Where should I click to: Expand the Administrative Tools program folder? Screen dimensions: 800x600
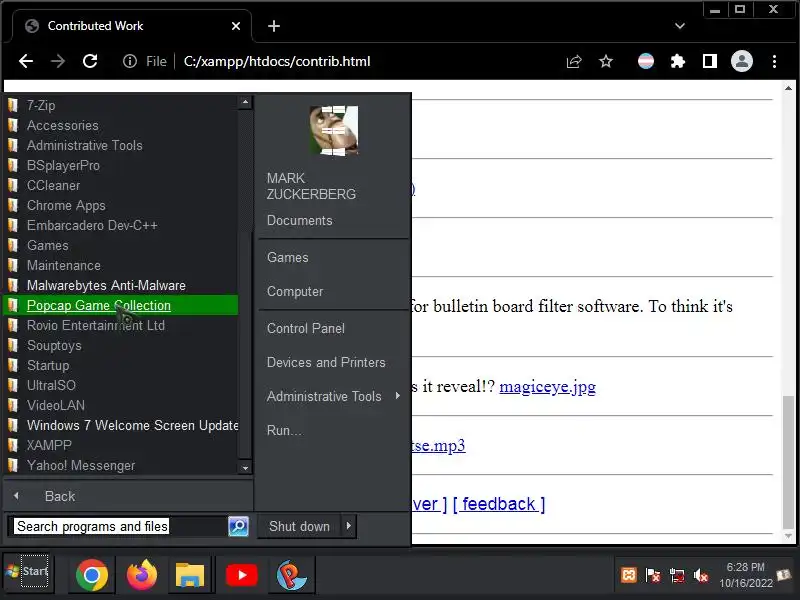coord(120,145)
